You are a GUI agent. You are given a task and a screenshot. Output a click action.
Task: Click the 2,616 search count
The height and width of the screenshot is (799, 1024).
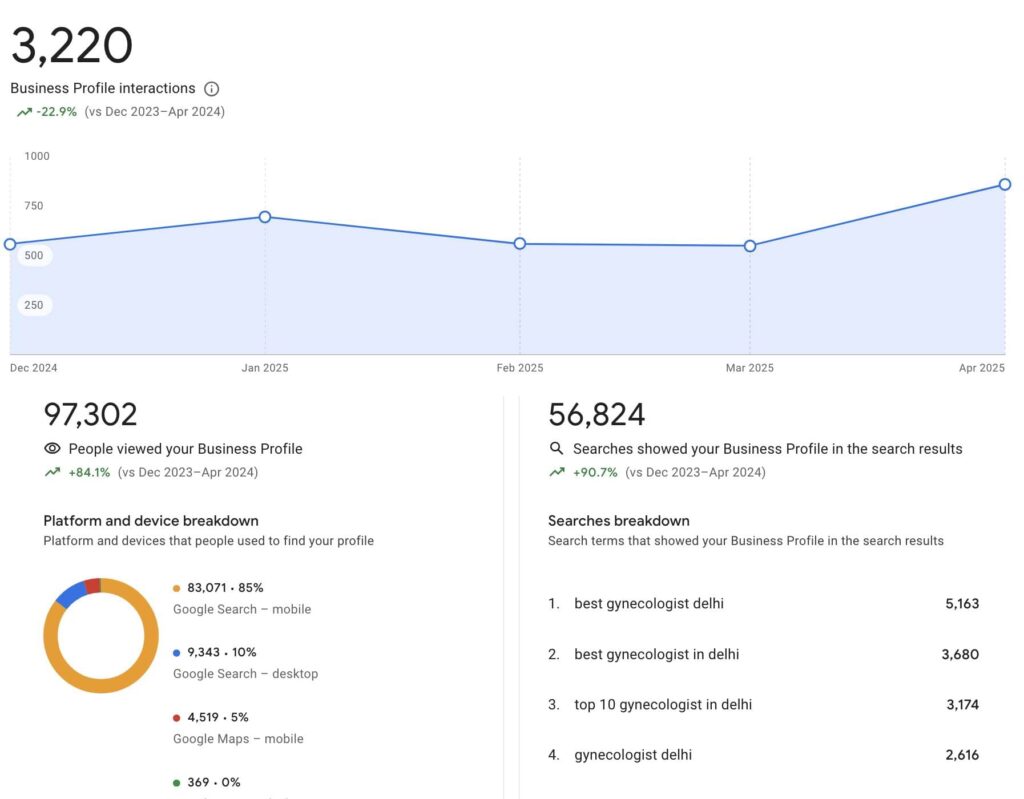pyautogui.click(x=962, y=755)
